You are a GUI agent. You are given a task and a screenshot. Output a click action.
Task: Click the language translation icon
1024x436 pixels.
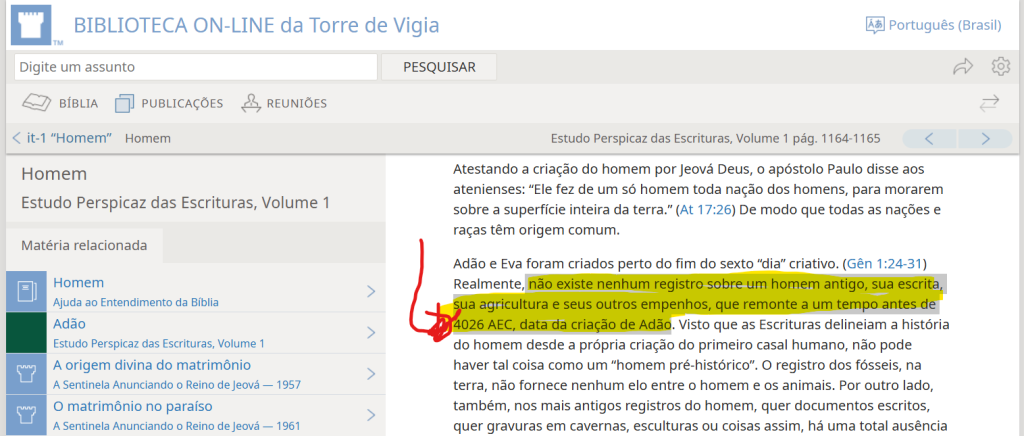coord(874,25)
